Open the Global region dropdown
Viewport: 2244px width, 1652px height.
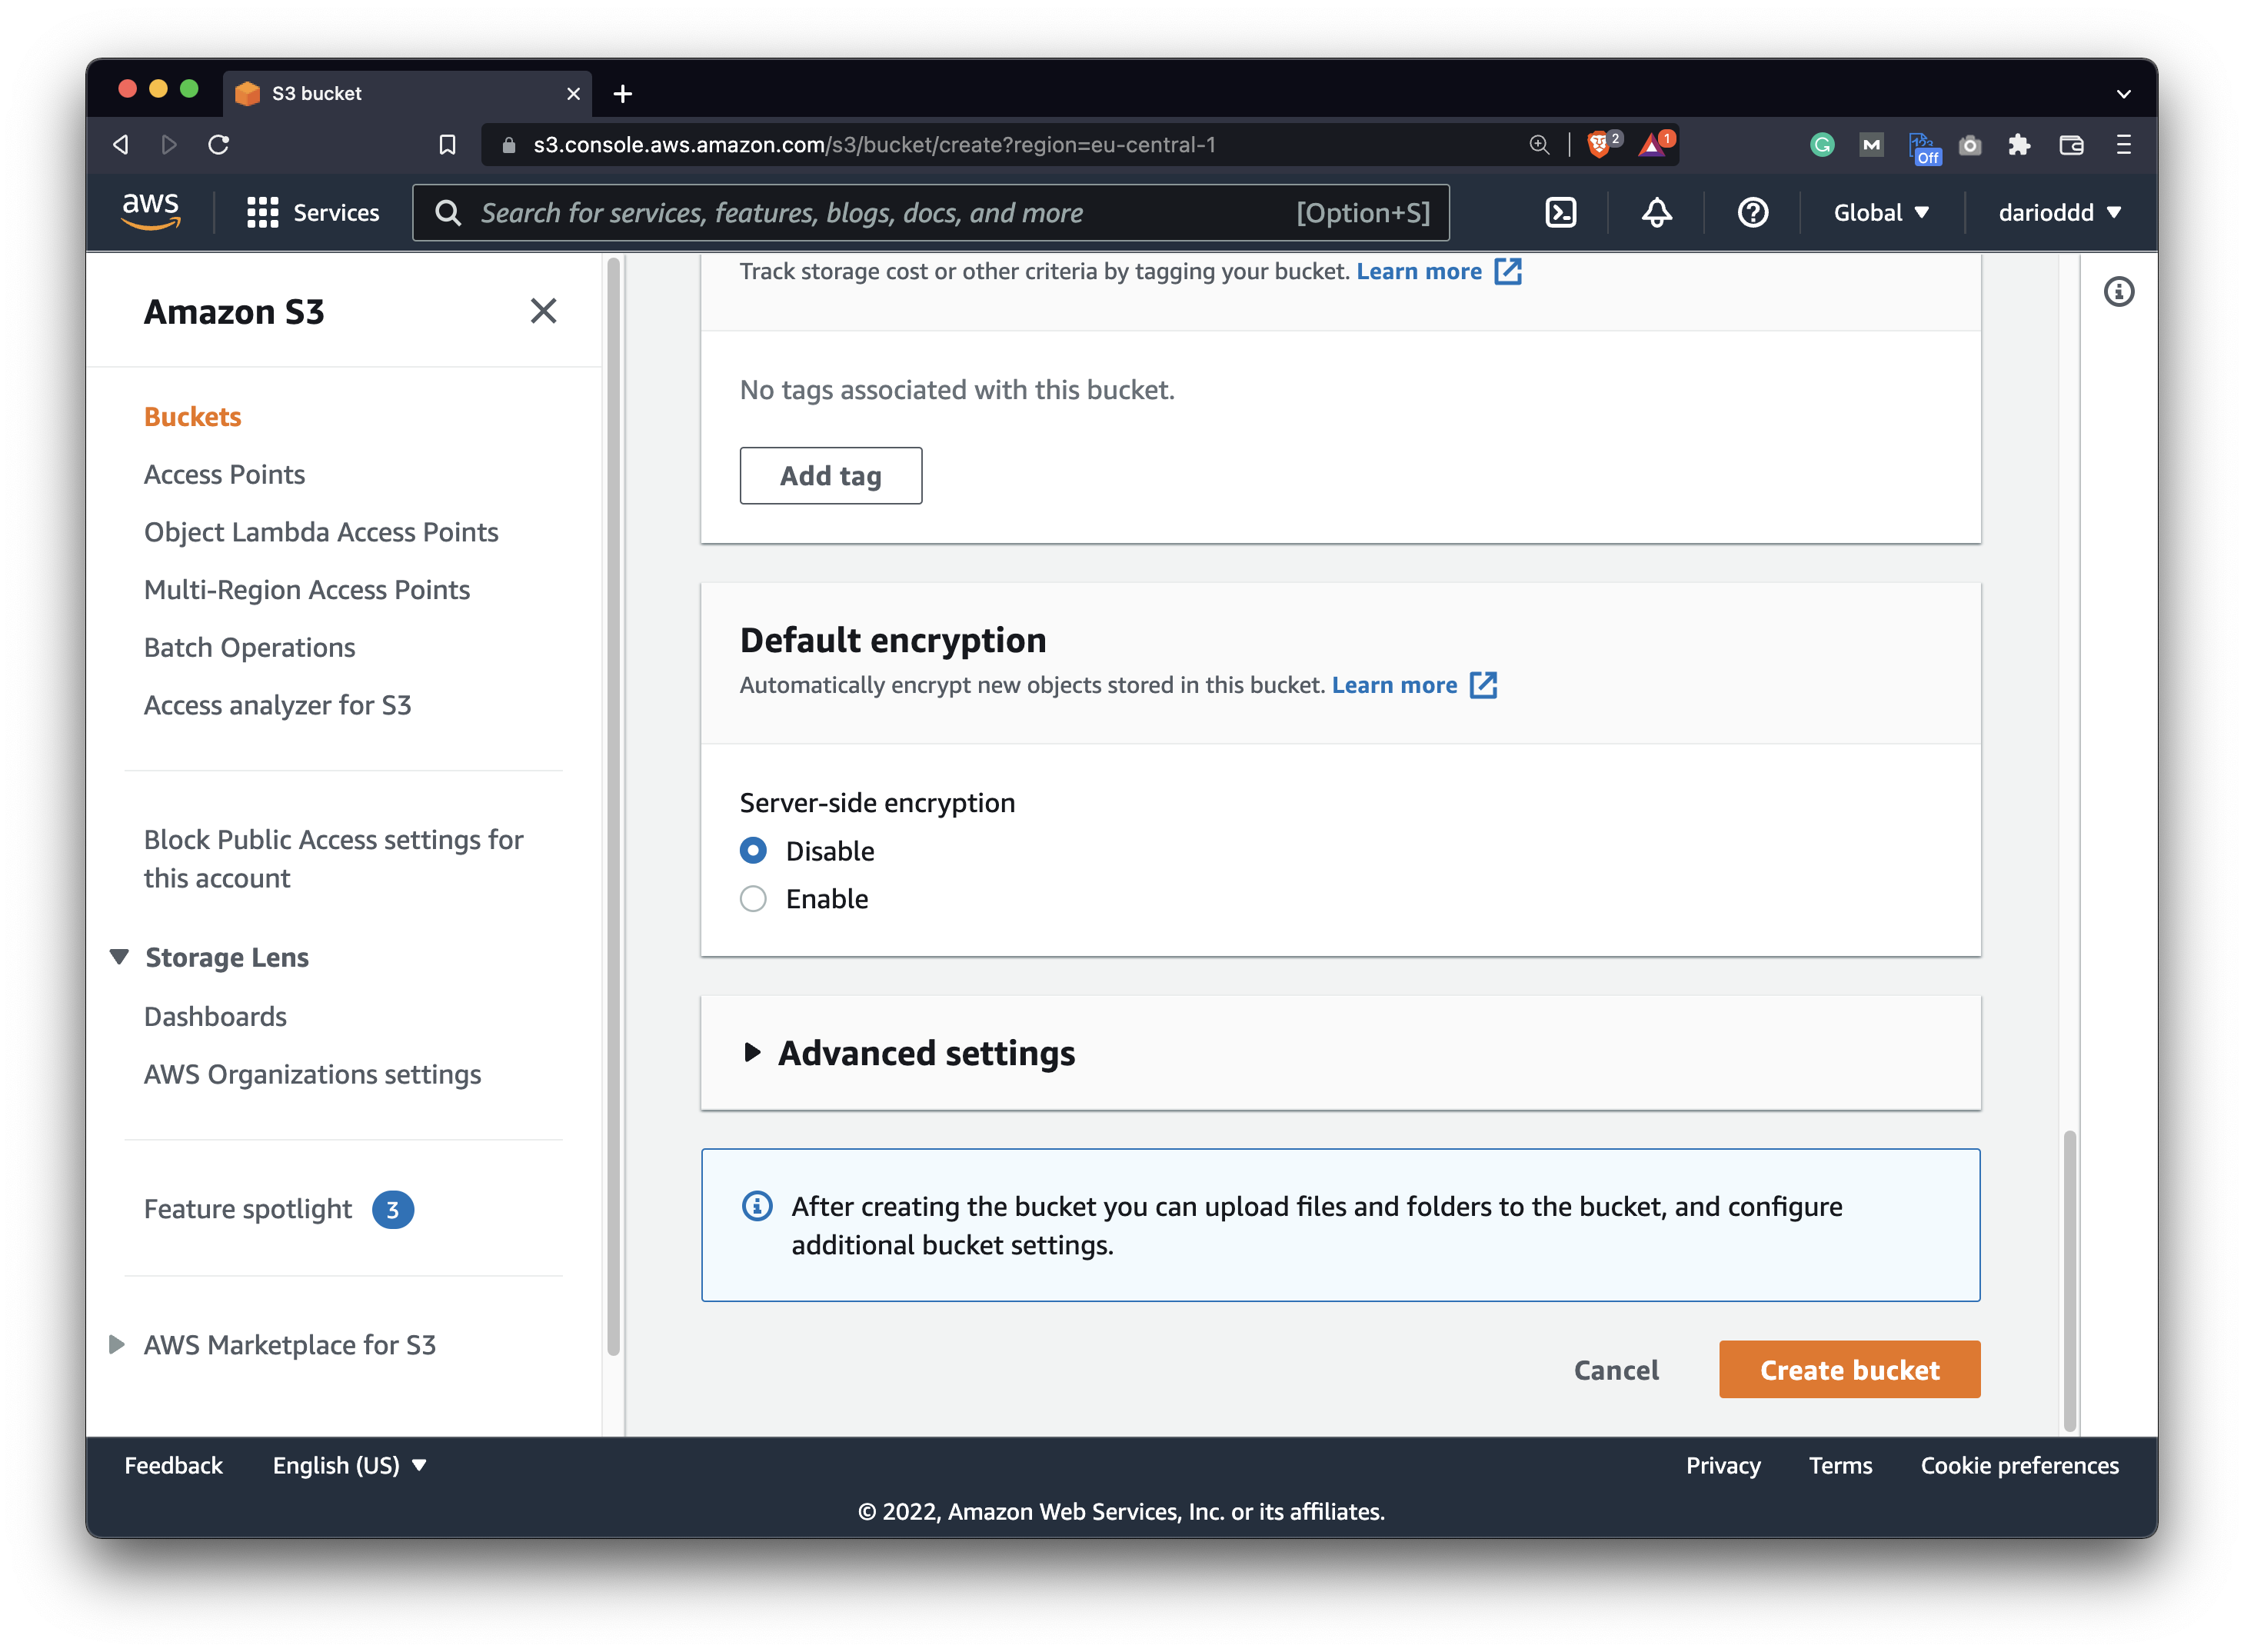point(1880,212)
